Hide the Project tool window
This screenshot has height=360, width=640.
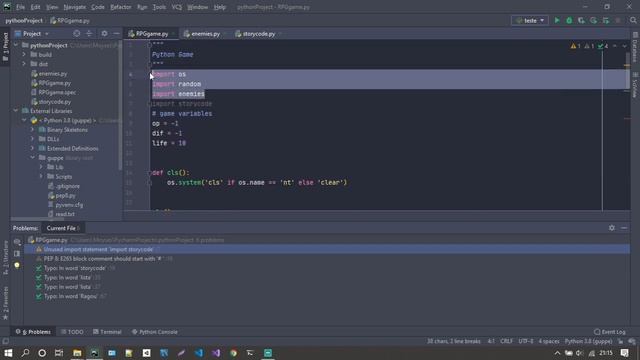coord(117,33)
